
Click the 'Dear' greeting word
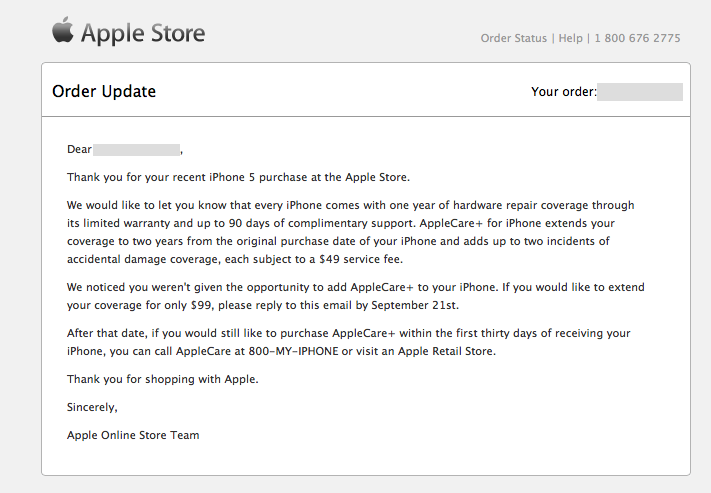79,149
